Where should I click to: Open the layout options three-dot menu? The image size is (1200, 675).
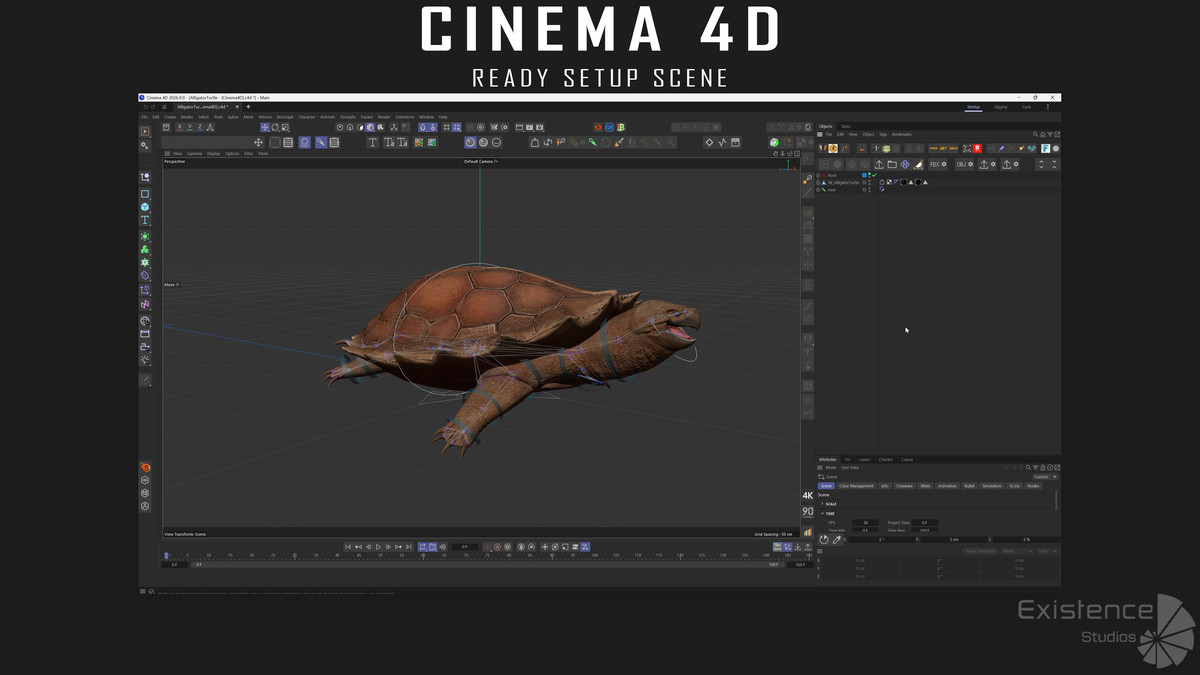pyautogui.click(x=1048, y=106)
